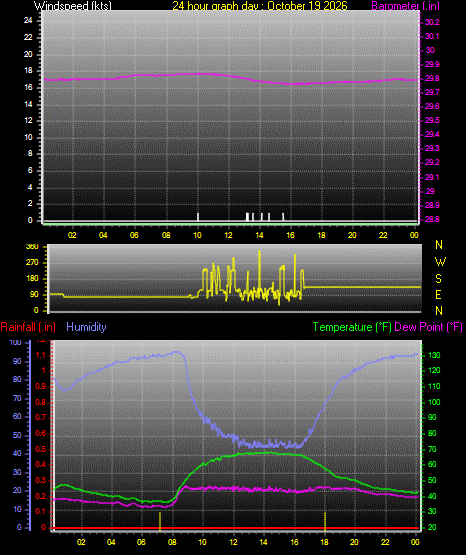Click the 10 hour label under windspeed graph
Screen dimensions: 466x555
pos(197,235)
